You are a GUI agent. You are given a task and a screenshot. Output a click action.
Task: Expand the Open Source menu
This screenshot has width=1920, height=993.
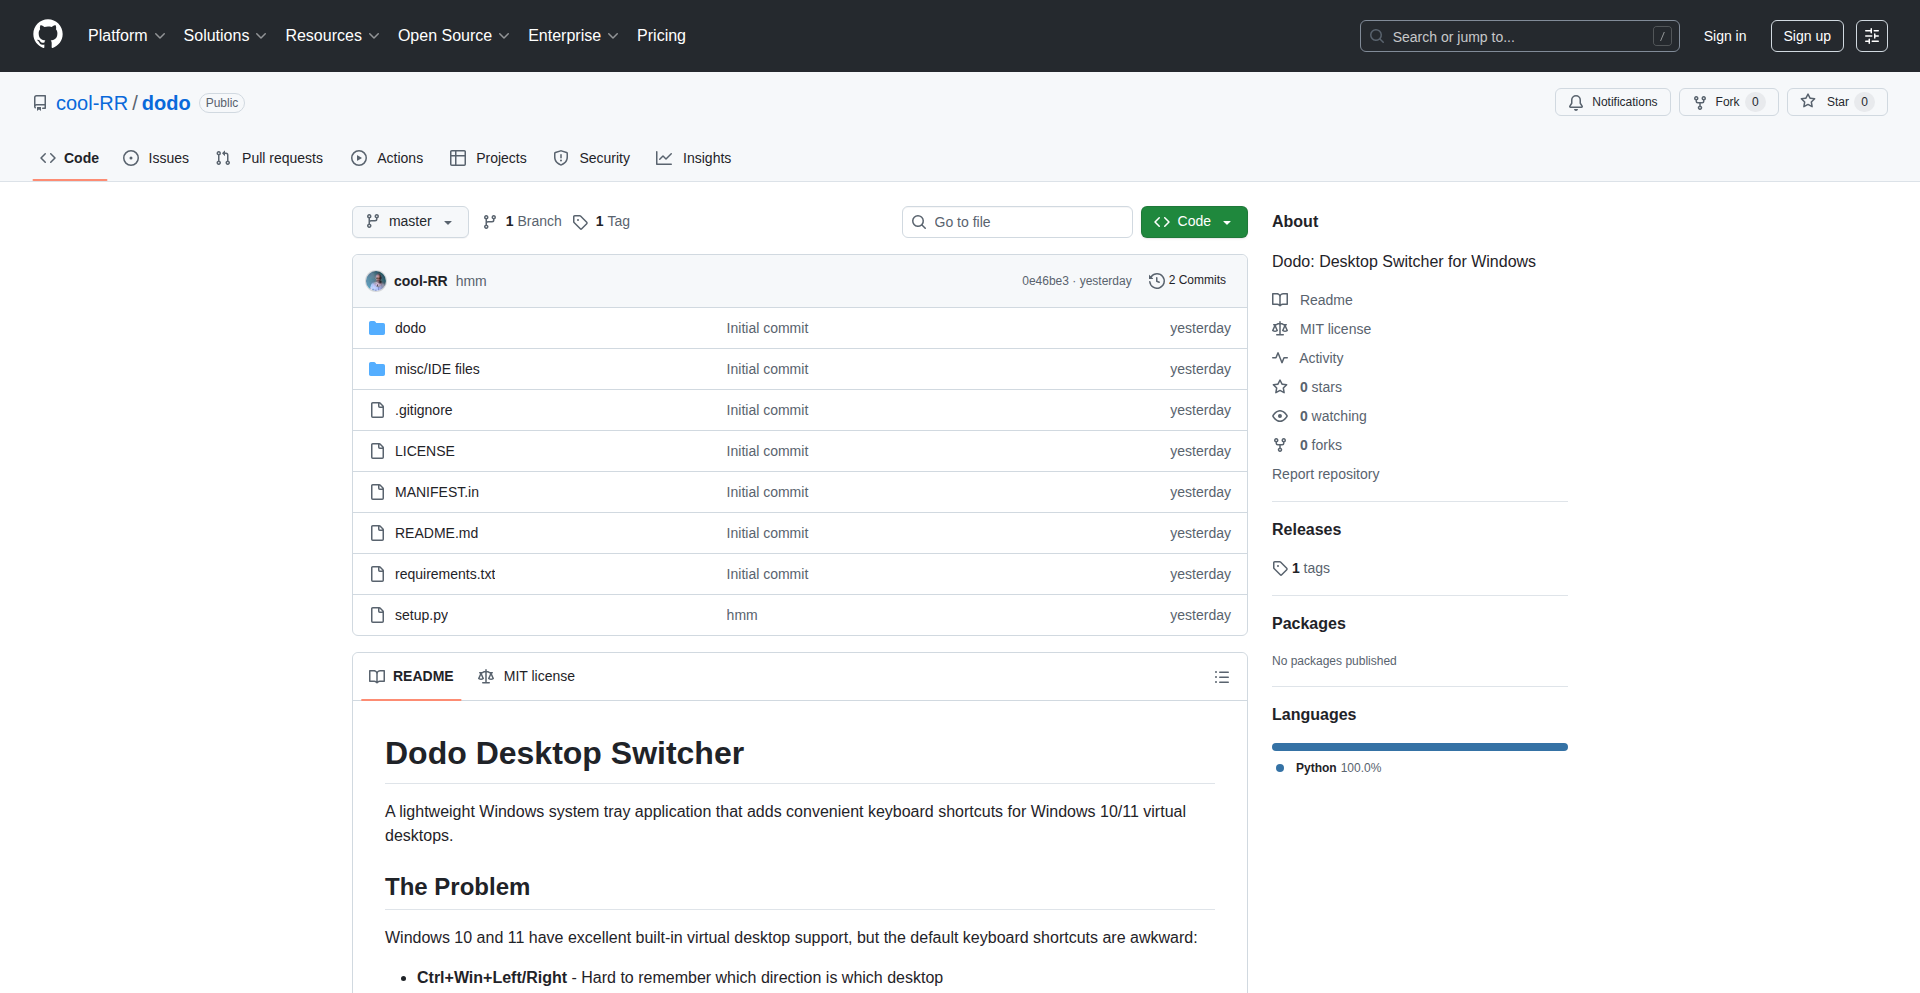pyautogui.click(x=453, y=36)
